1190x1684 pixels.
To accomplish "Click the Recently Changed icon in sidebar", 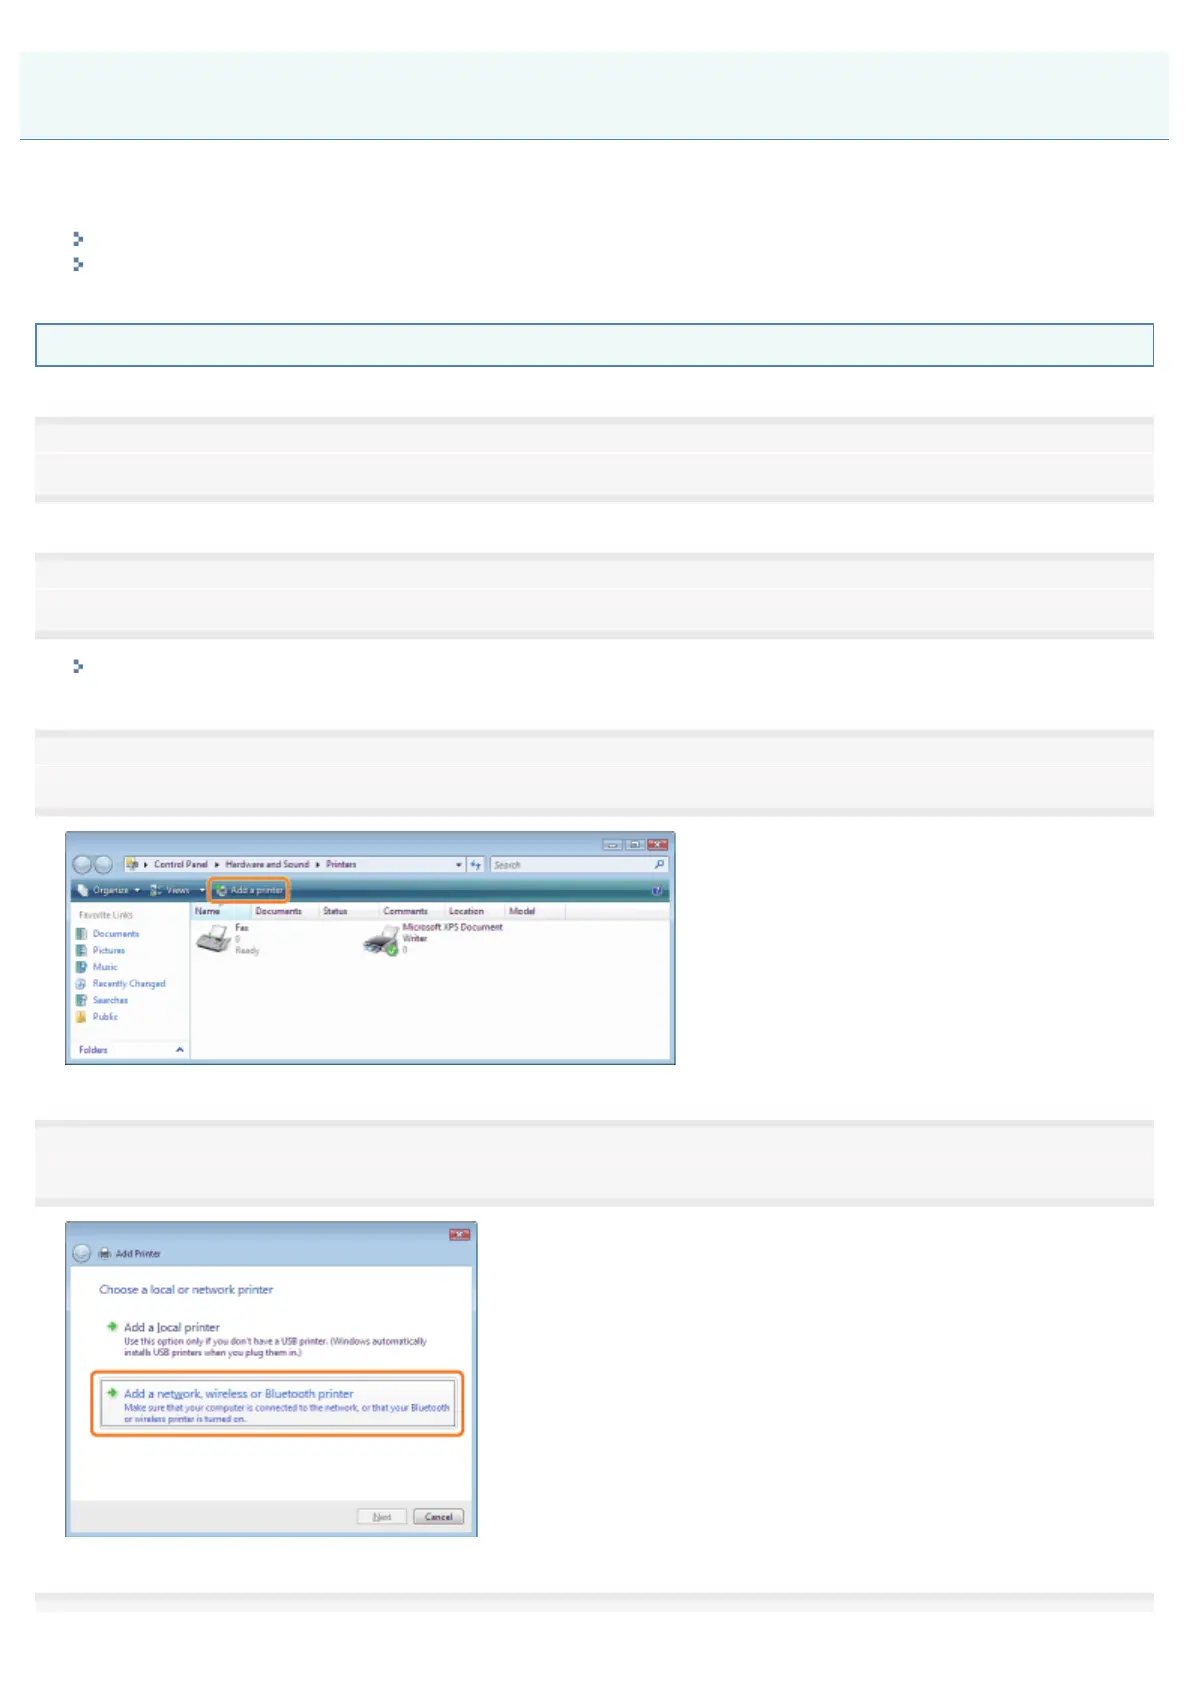I will point(81,984).
